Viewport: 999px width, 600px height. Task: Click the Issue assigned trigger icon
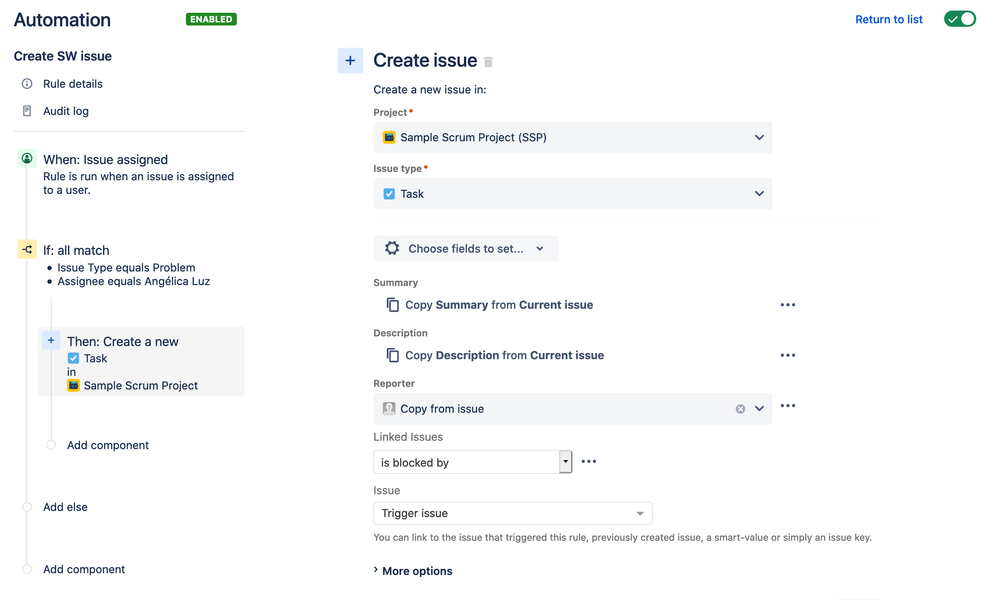coord(27,158)
